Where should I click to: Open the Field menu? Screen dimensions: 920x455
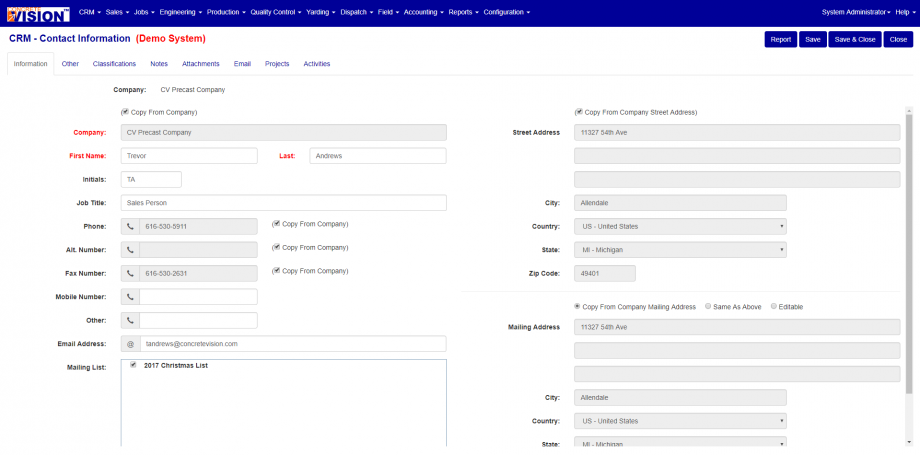click(389, 12)
